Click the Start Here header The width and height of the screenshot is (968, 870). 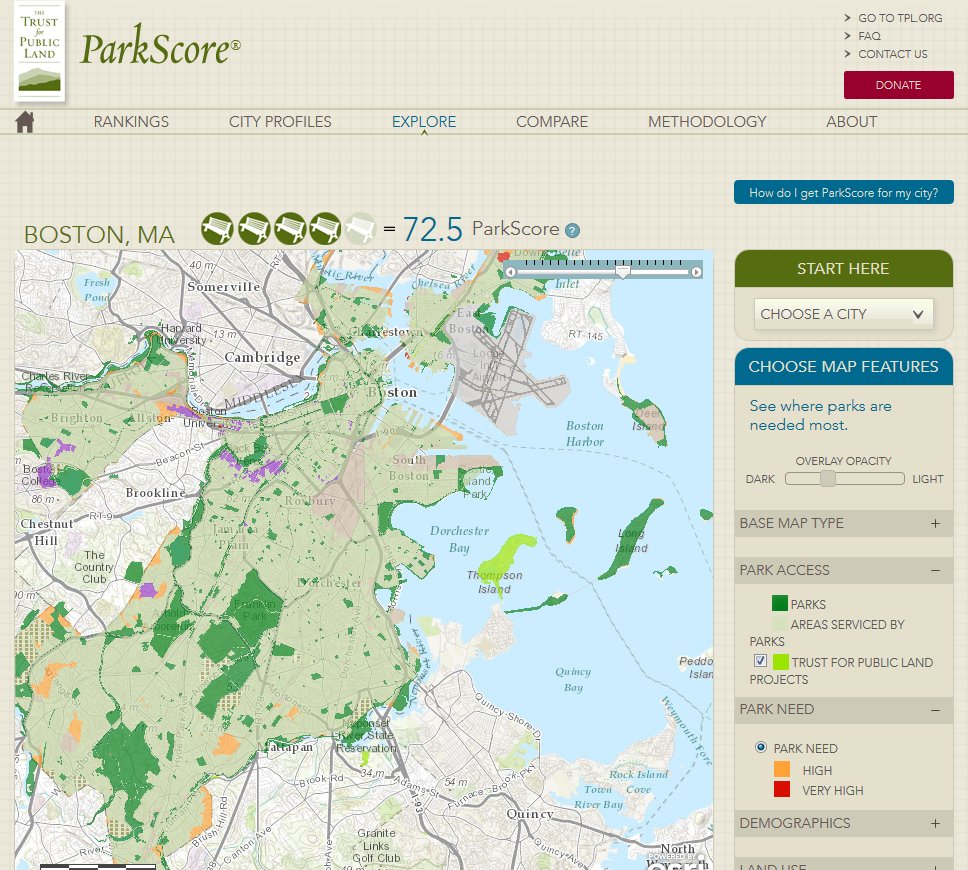843,269
